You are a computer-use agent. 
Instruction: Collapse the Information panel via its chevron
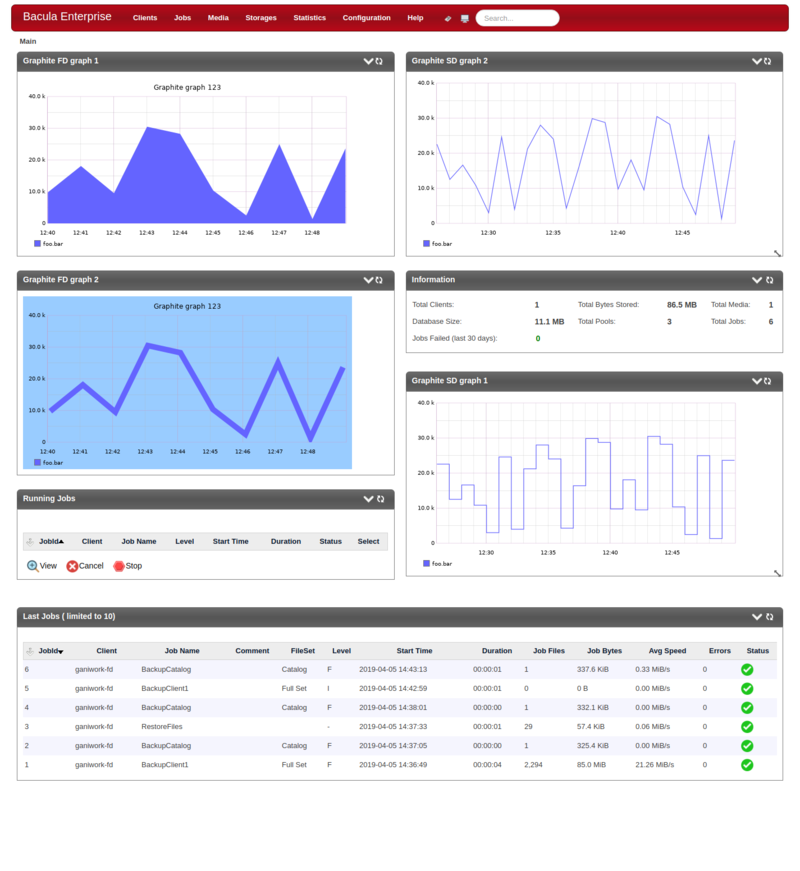tap(756, 280)
